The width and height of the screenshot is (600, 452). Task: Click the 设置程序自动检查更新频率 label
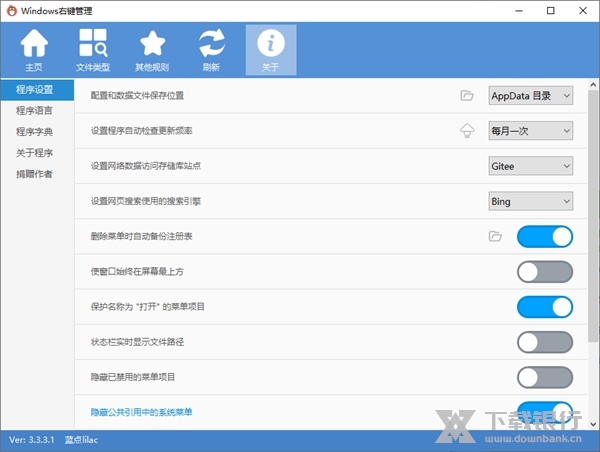point(141,131)
